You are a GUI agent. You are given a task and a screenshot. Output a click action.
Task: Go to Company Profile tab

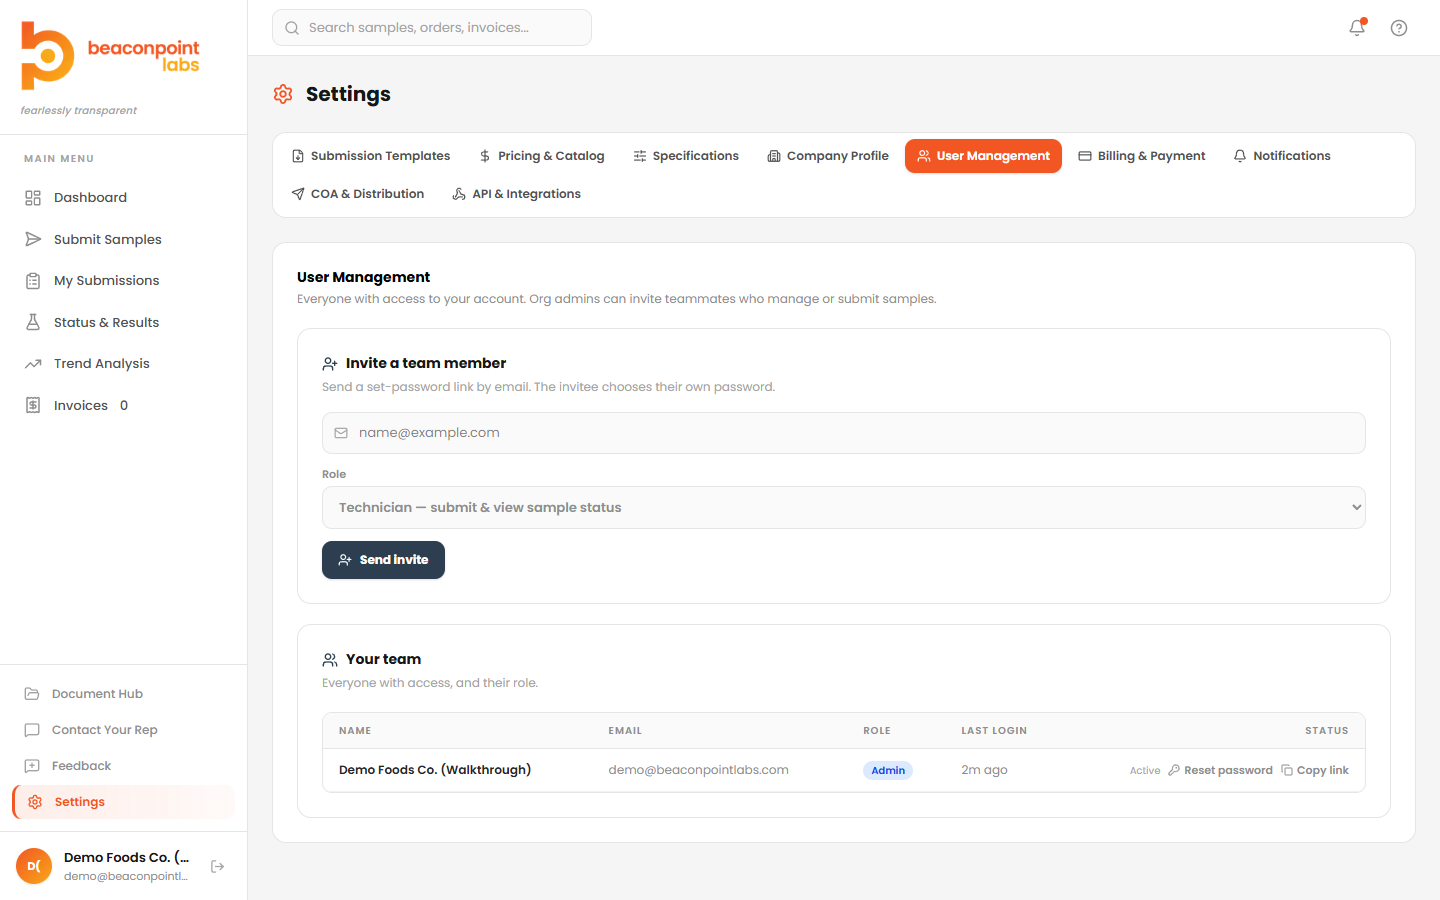[827, 156]
